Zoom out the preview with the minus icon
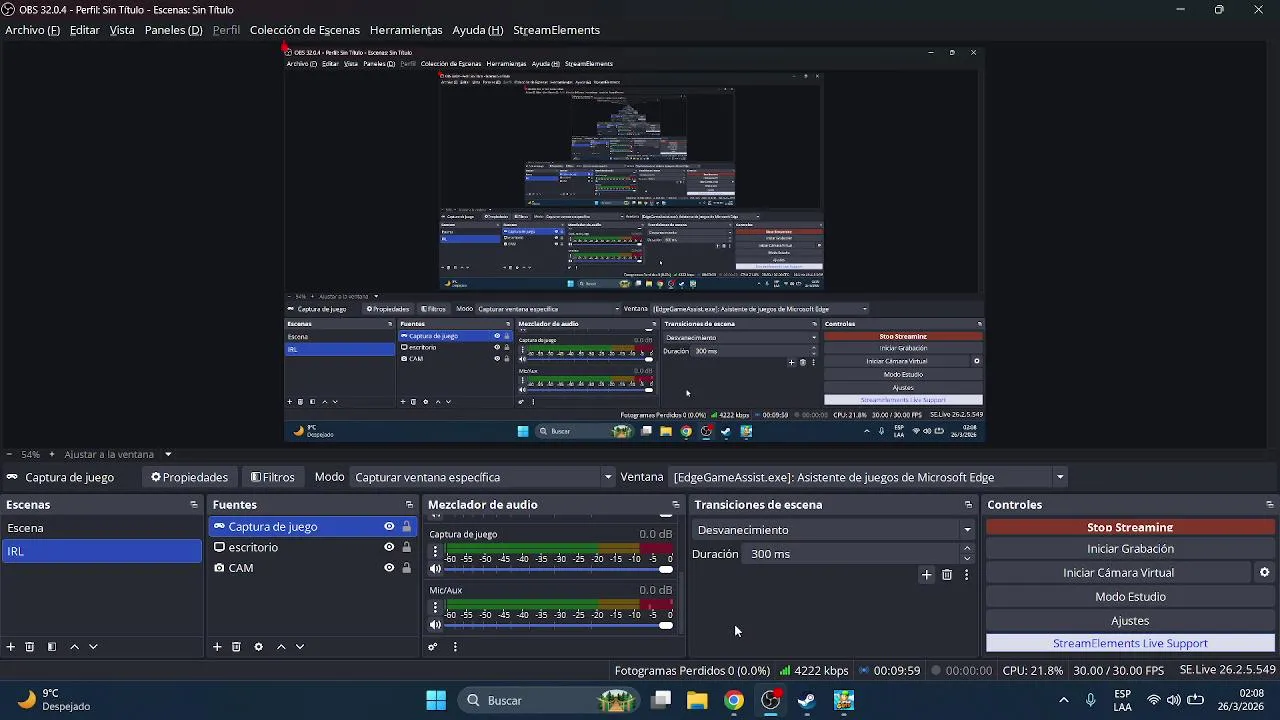Viewport: 1280px width, 720px height. tap(9, 454)
